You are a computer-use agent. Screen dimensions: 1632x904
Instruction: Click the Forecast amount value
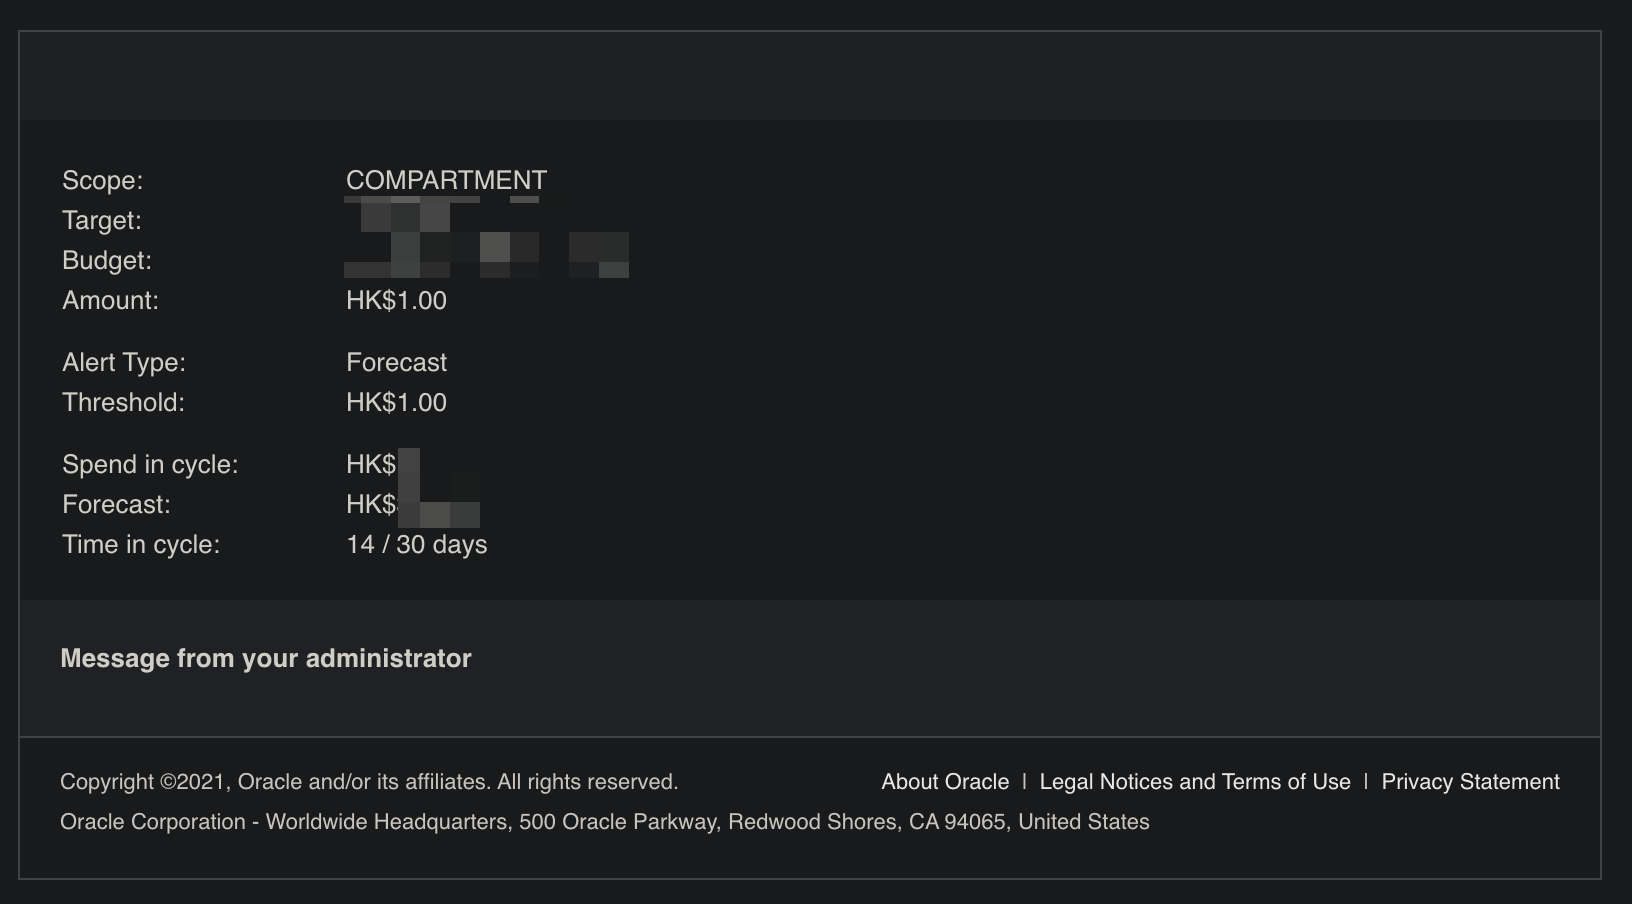coord(413,505)
